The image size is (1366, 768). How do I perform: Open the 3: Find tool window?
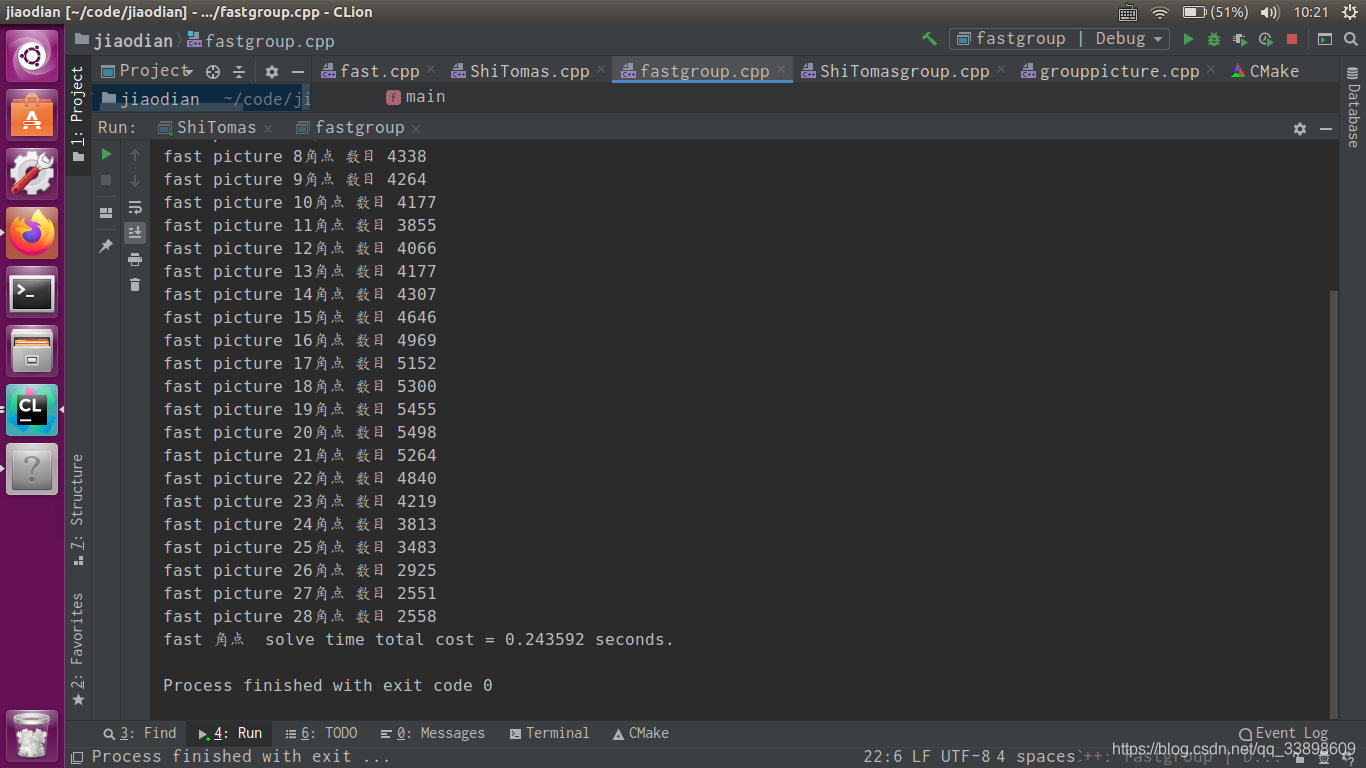tap(140, 734)
